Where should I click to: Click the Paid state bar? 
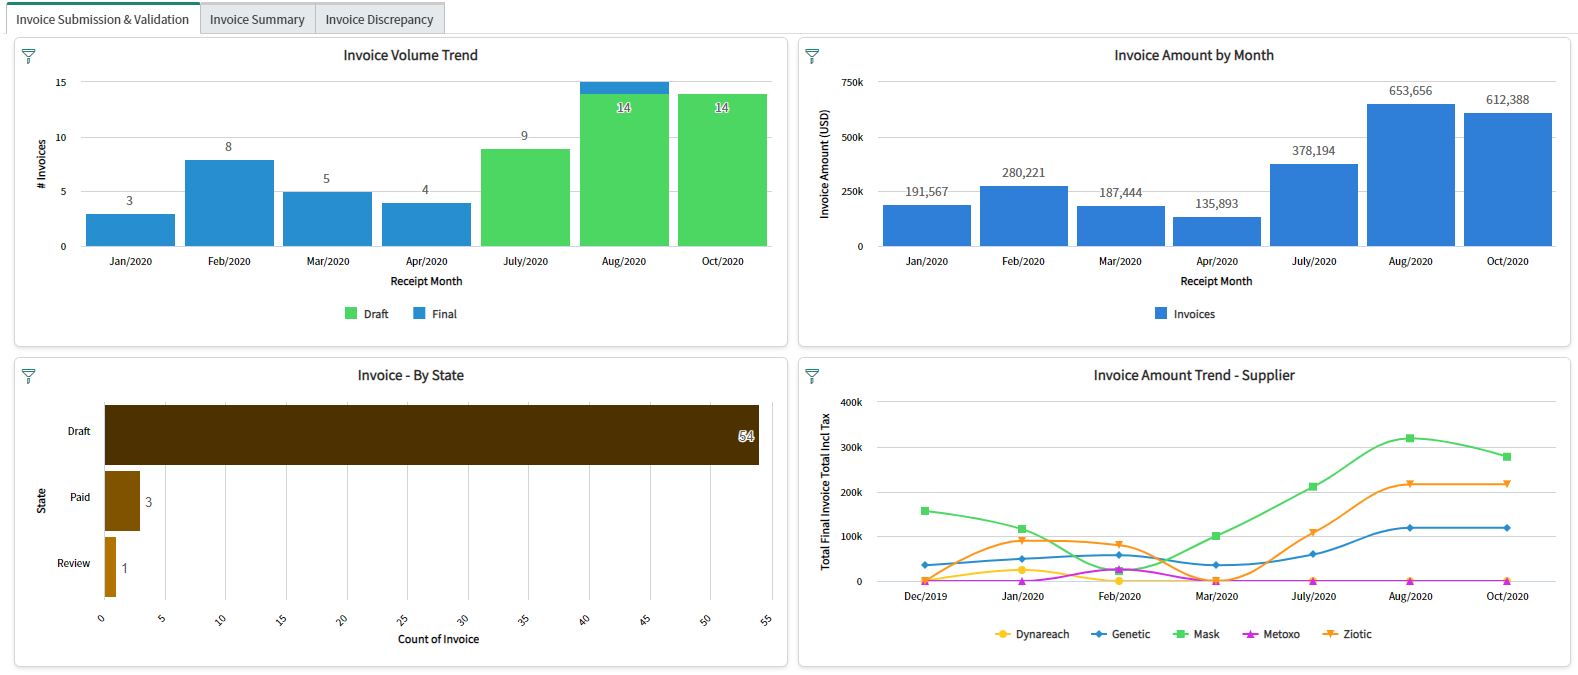point(122,501)
